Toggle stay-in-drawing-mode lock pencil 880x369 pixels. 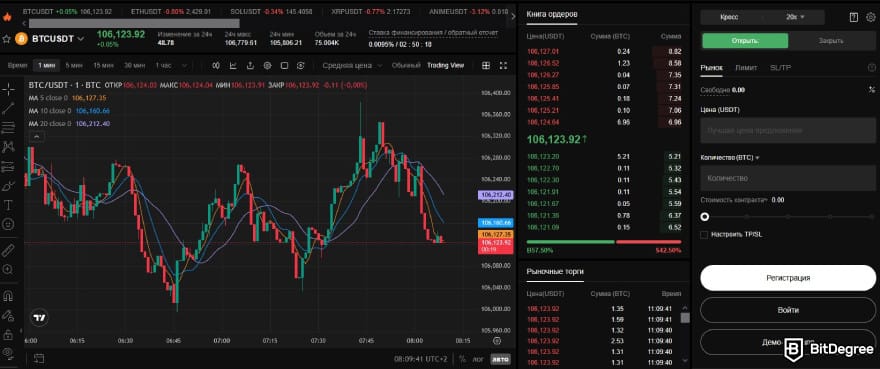pos(8,315)
